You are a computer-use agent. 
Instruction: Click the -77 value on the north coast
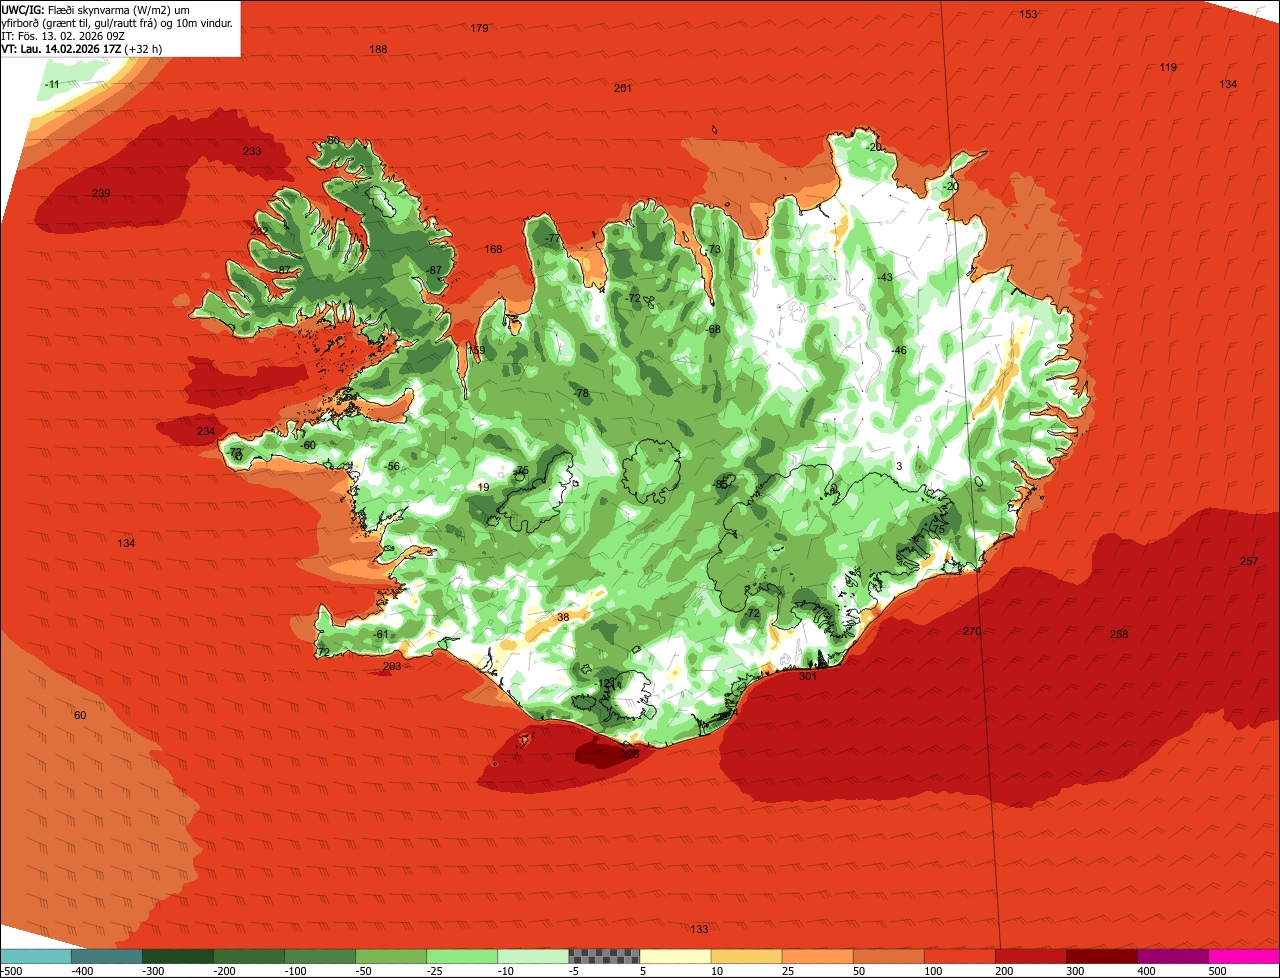(x=553, y=238)
